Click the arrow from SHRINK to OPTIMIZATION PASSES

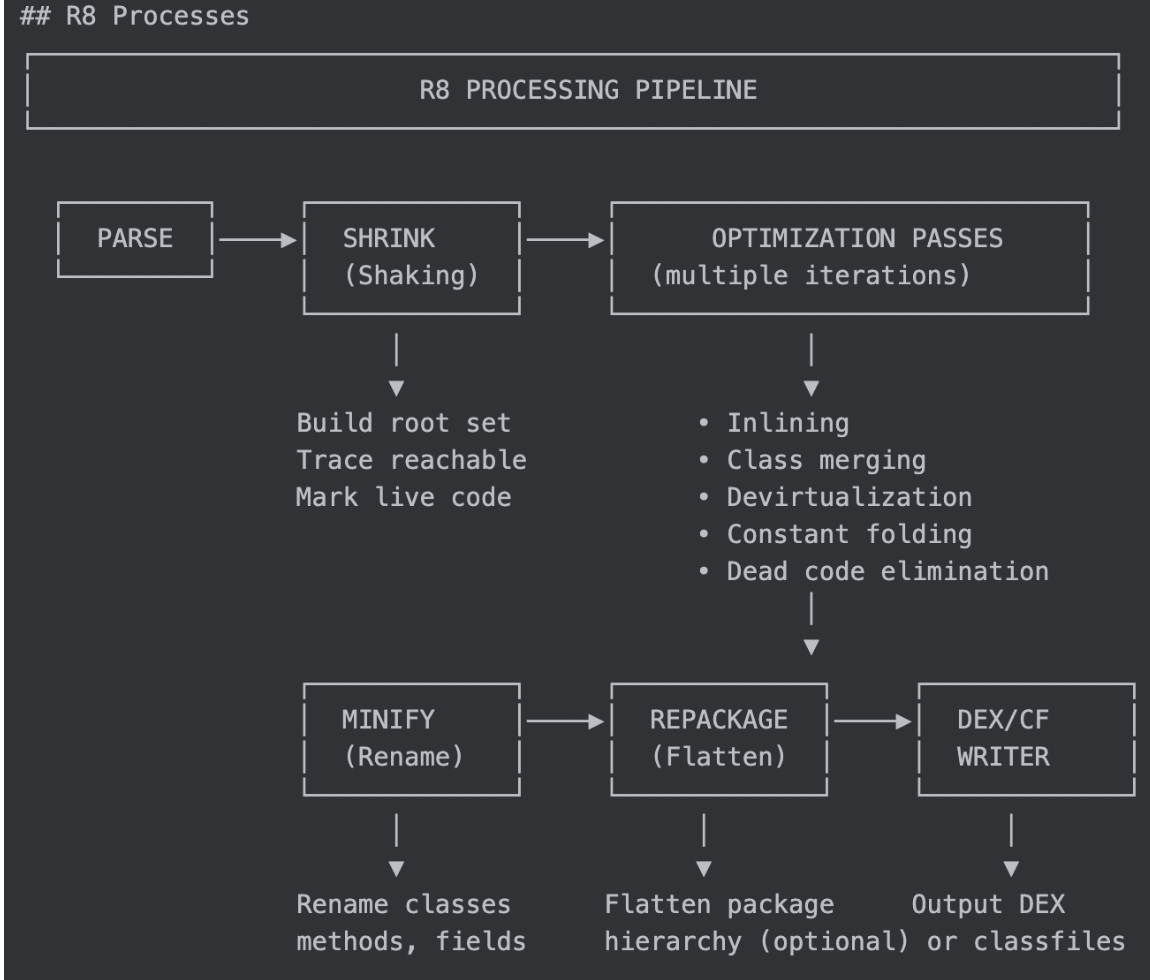565,240
